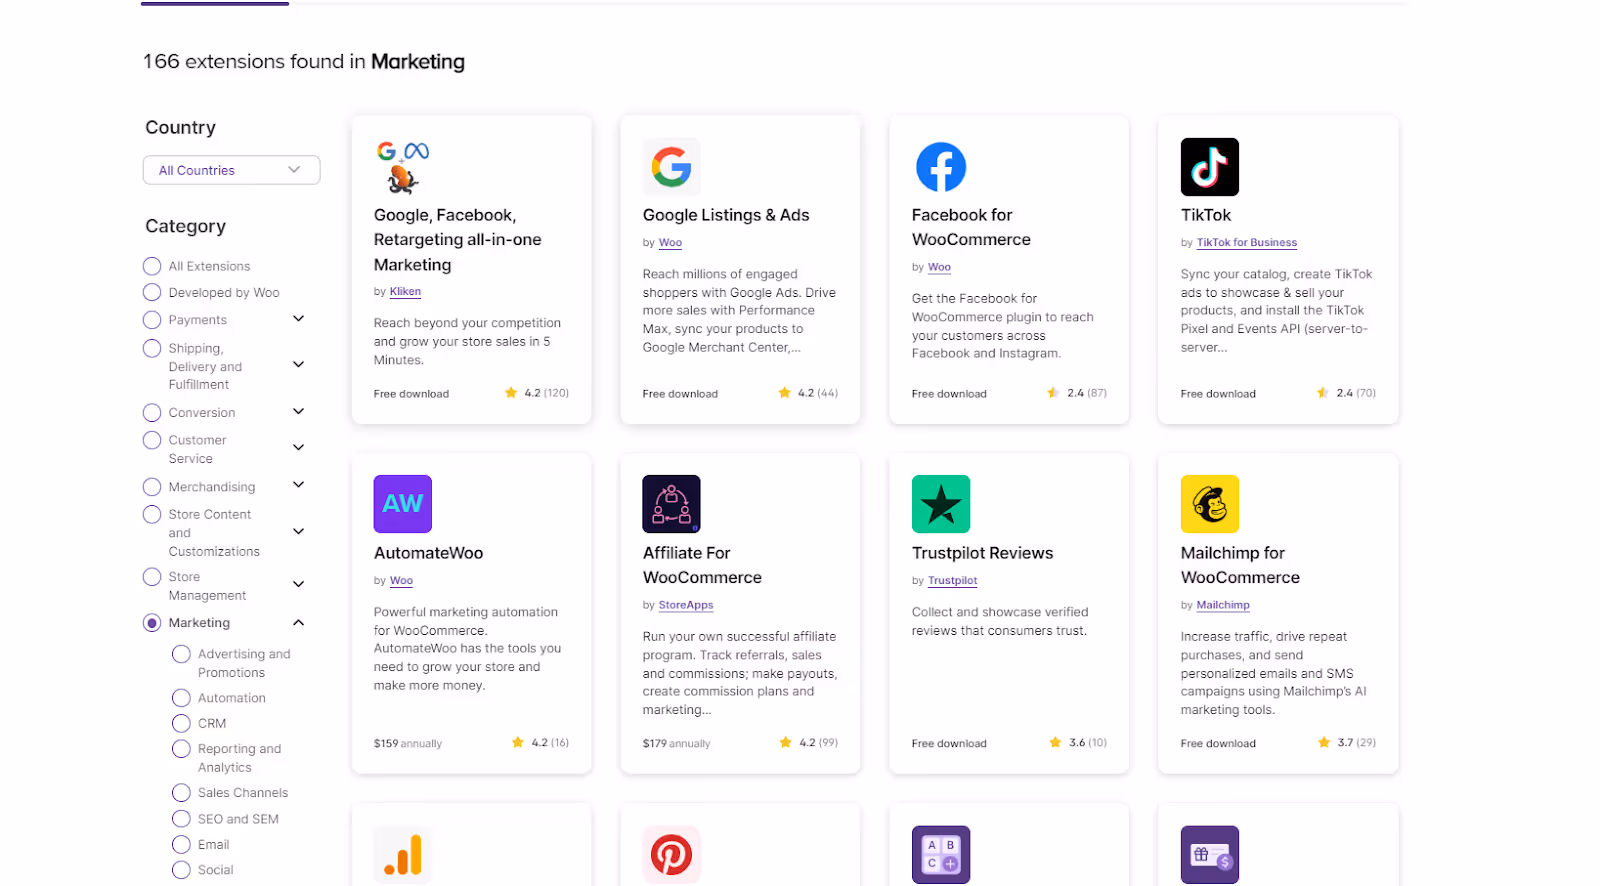Click the Pinterest icon at the bottom
This screenshot has width=1600, height=886.
point(671,855)
